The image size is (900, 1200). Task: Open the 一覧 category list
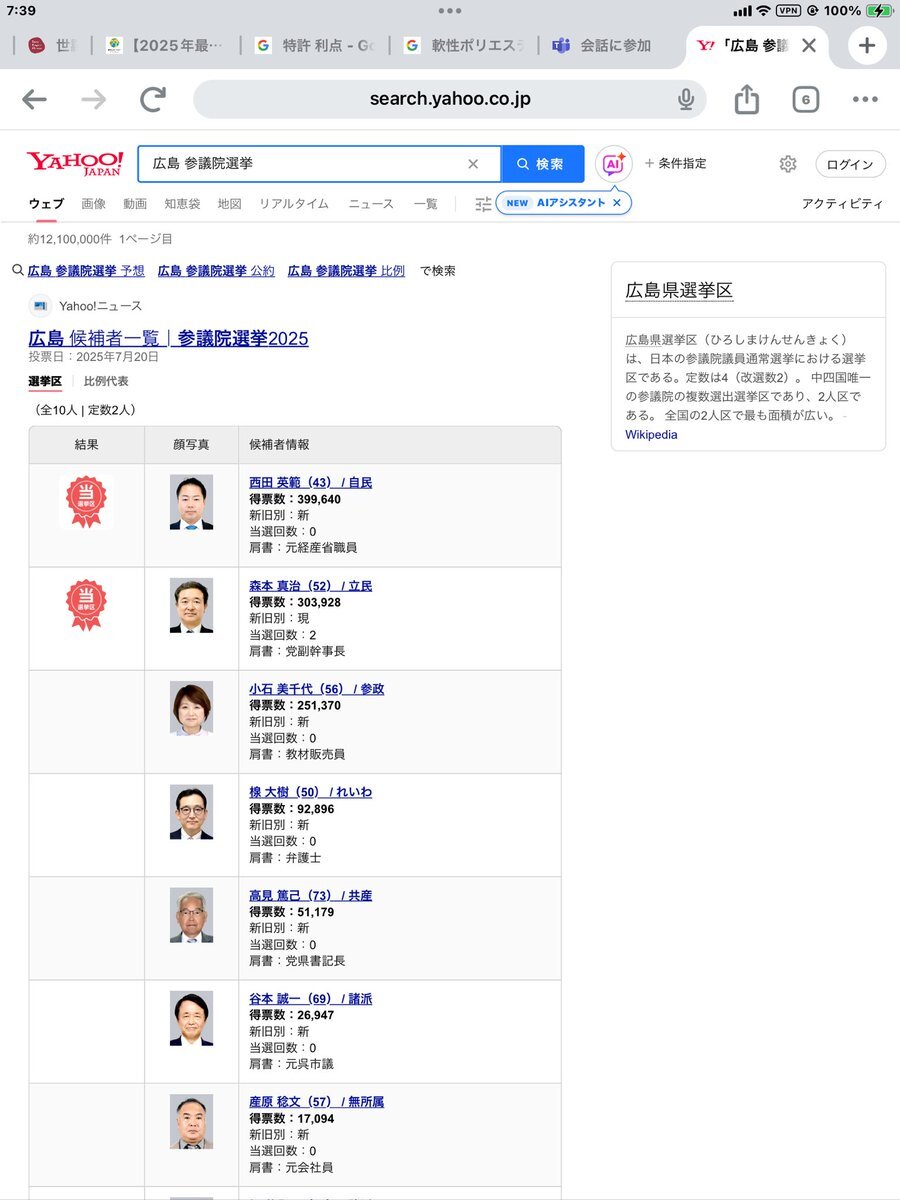[x=426, y=204]
